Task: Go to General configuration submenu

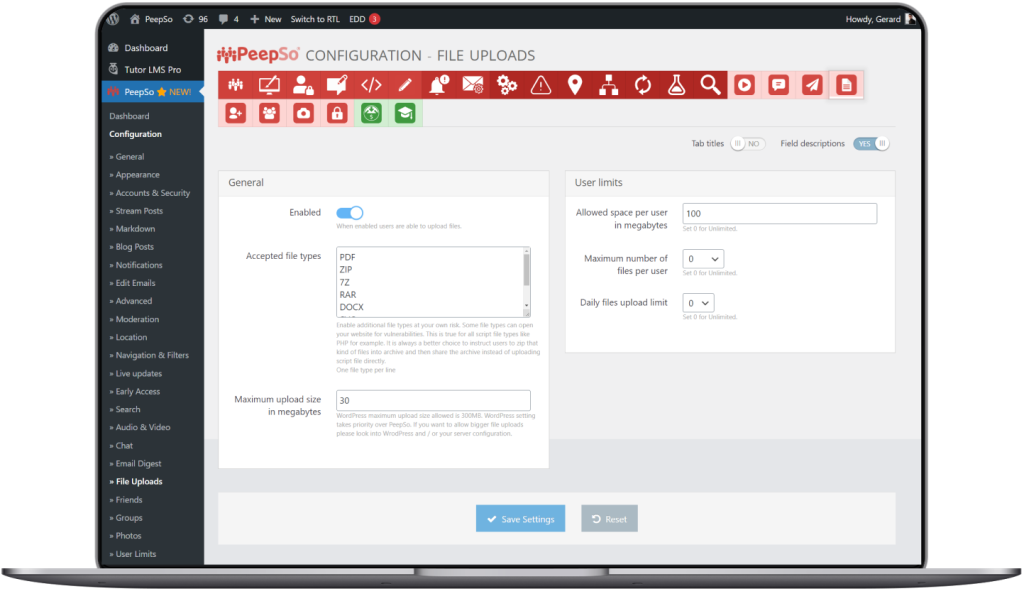Action: pos(129,157)
